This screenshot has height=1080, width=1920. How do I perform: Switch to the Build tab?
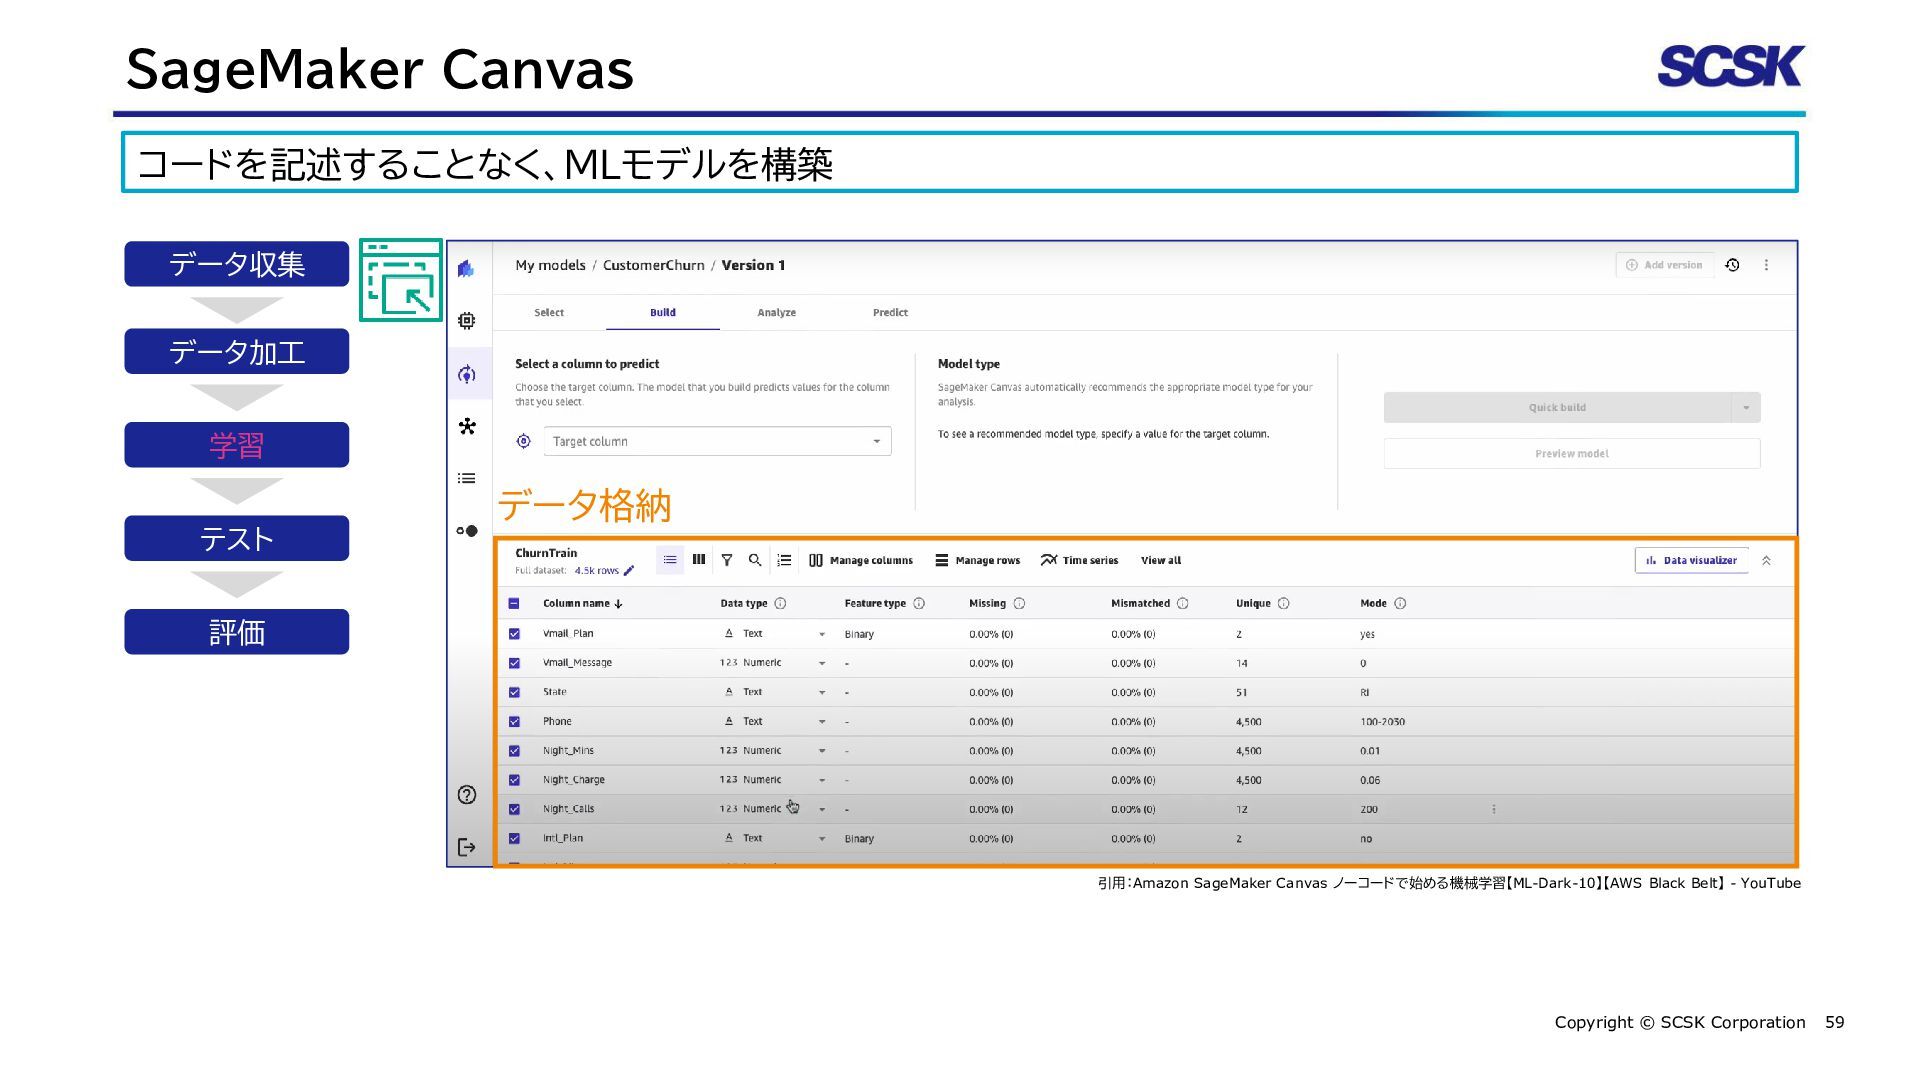click(662, 312)
